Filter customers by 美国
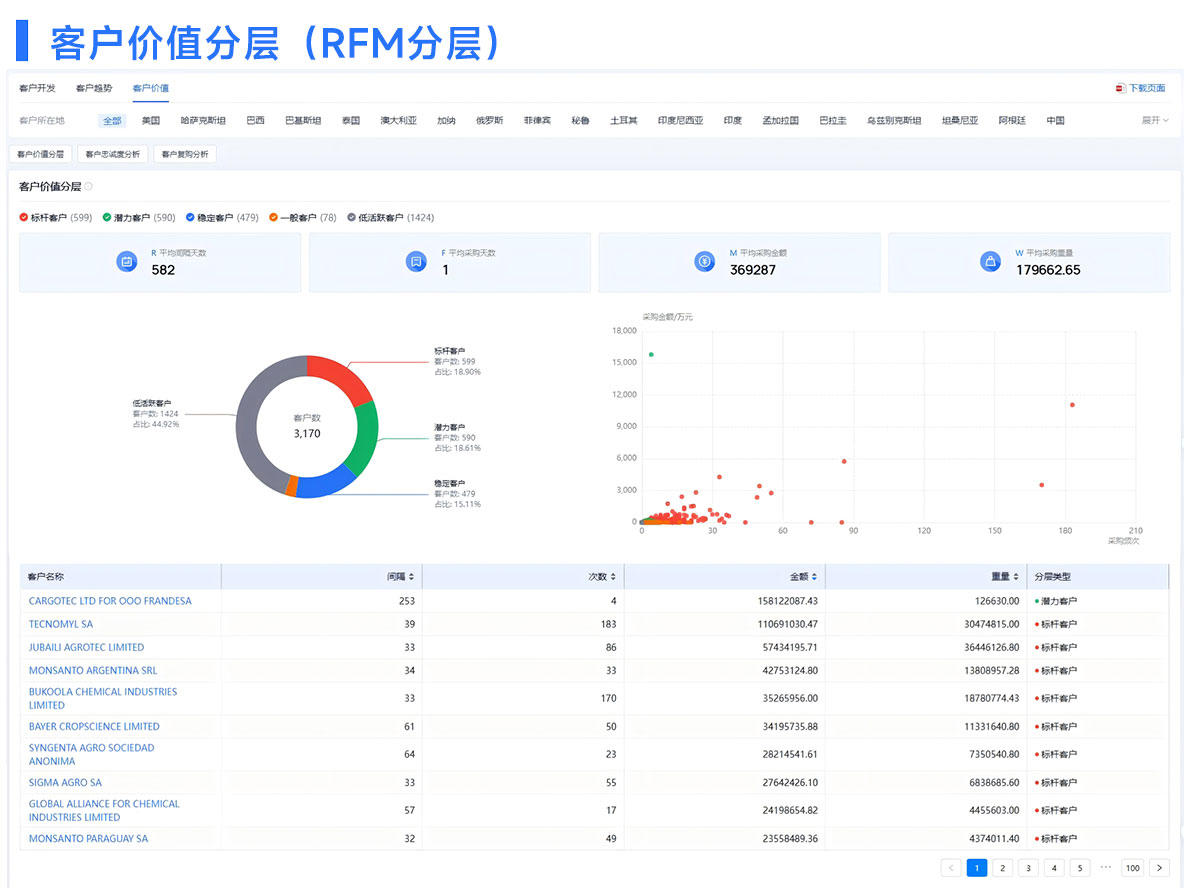The width and height of the screenshot is (1190, 888). [x=151, y=121]
